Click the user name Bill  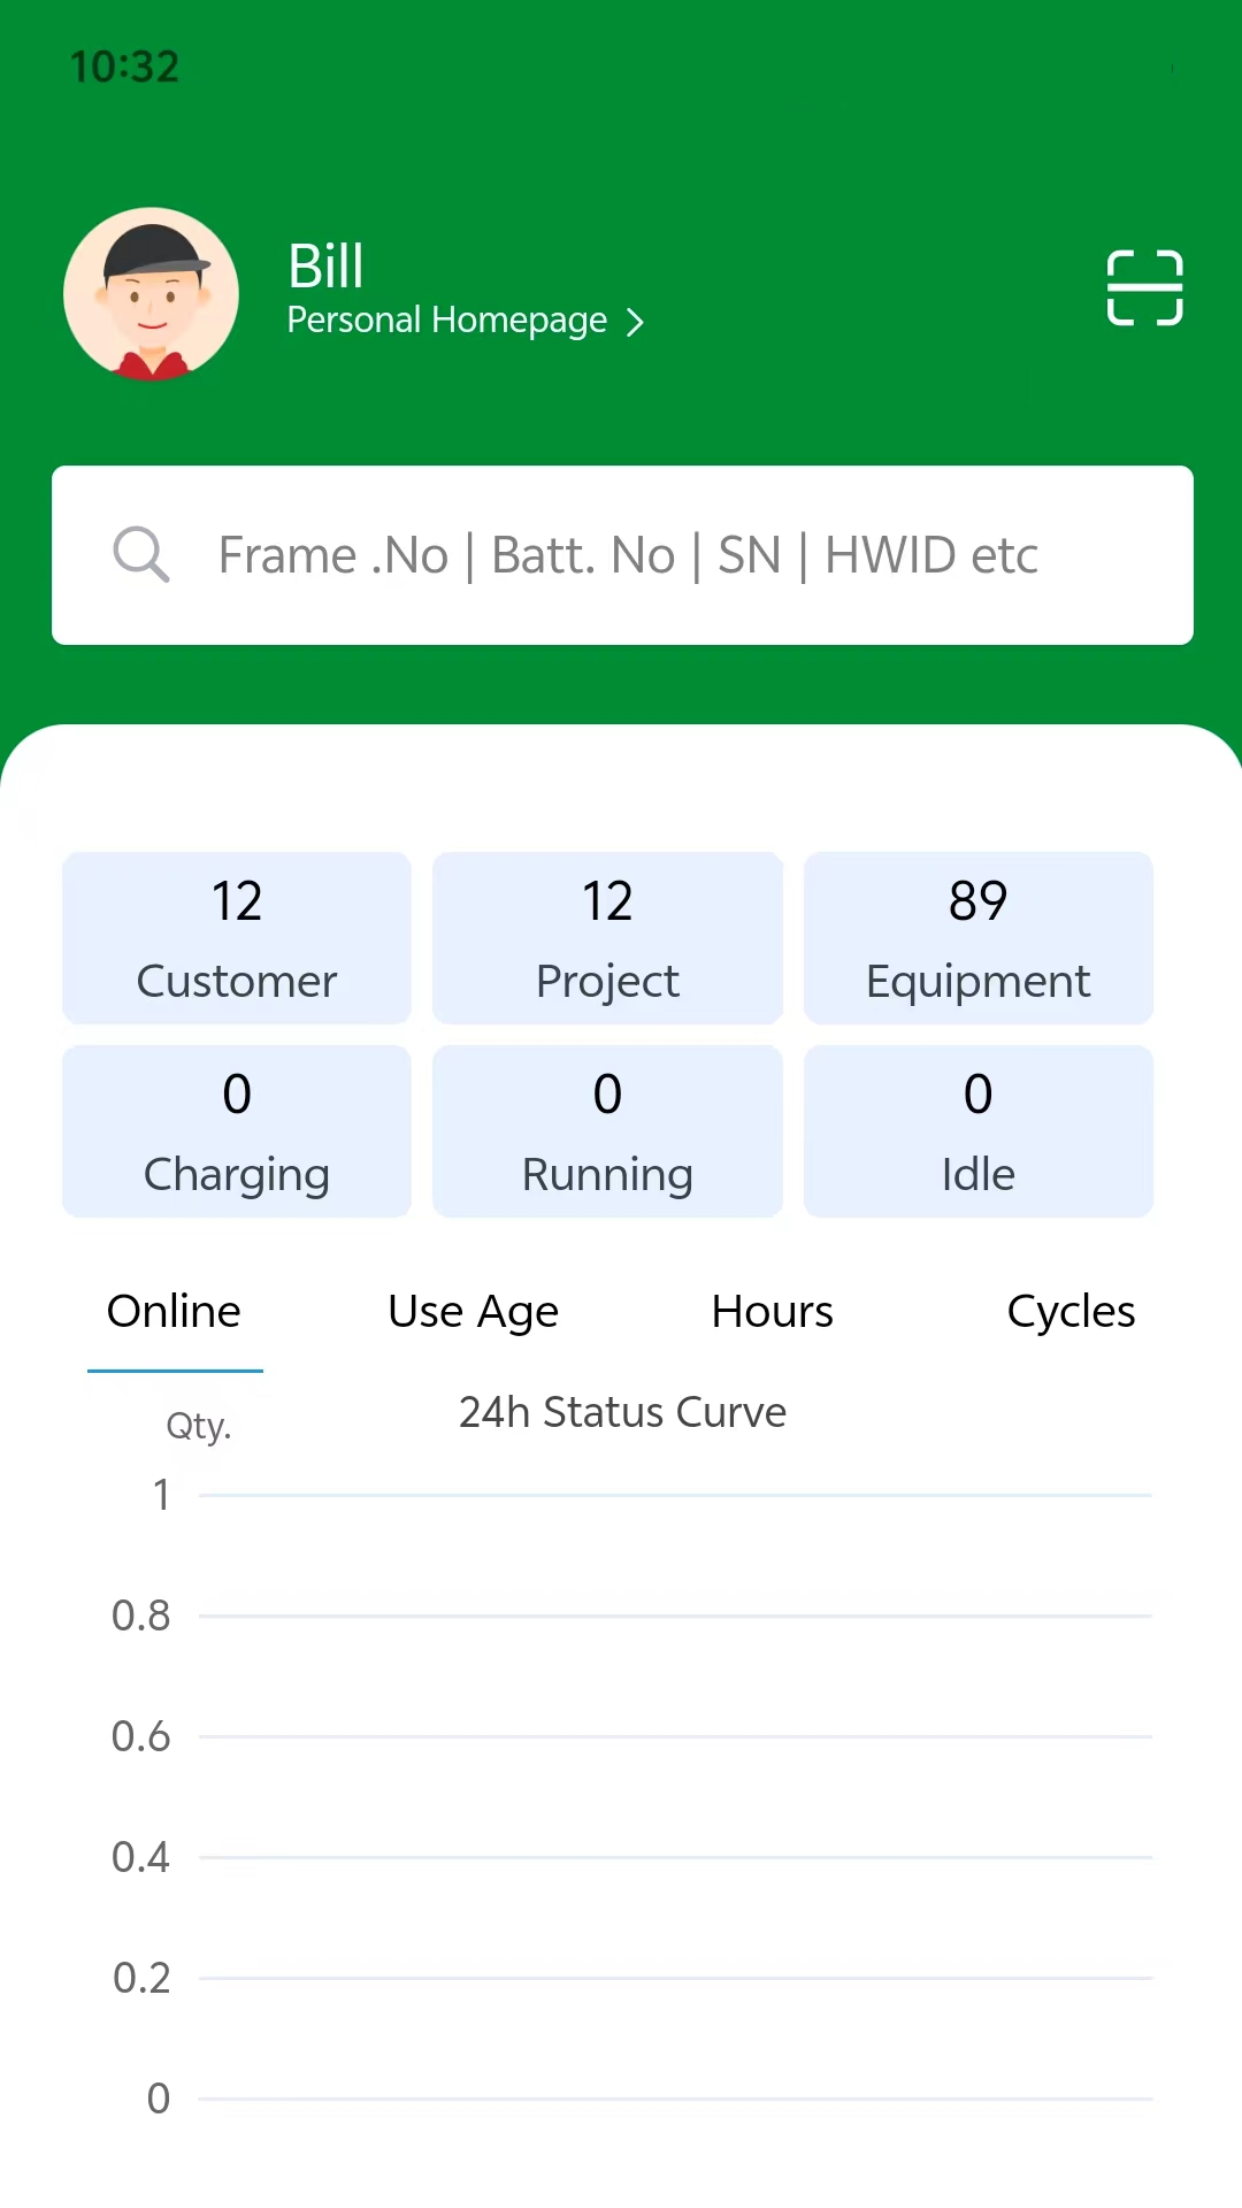325,266
